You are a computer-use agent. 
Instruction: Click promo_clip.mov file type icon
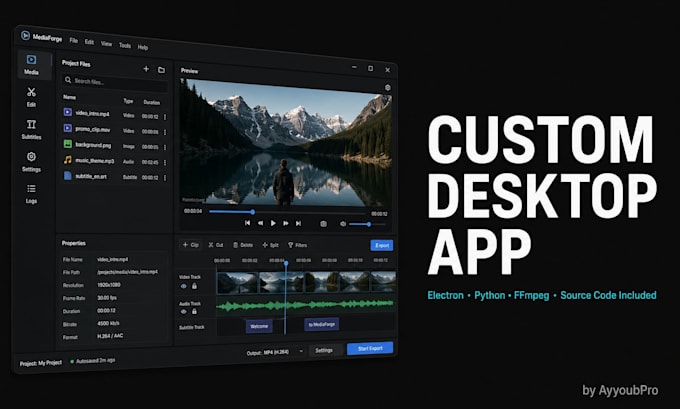pyautogui.click(x=68, y=128)
